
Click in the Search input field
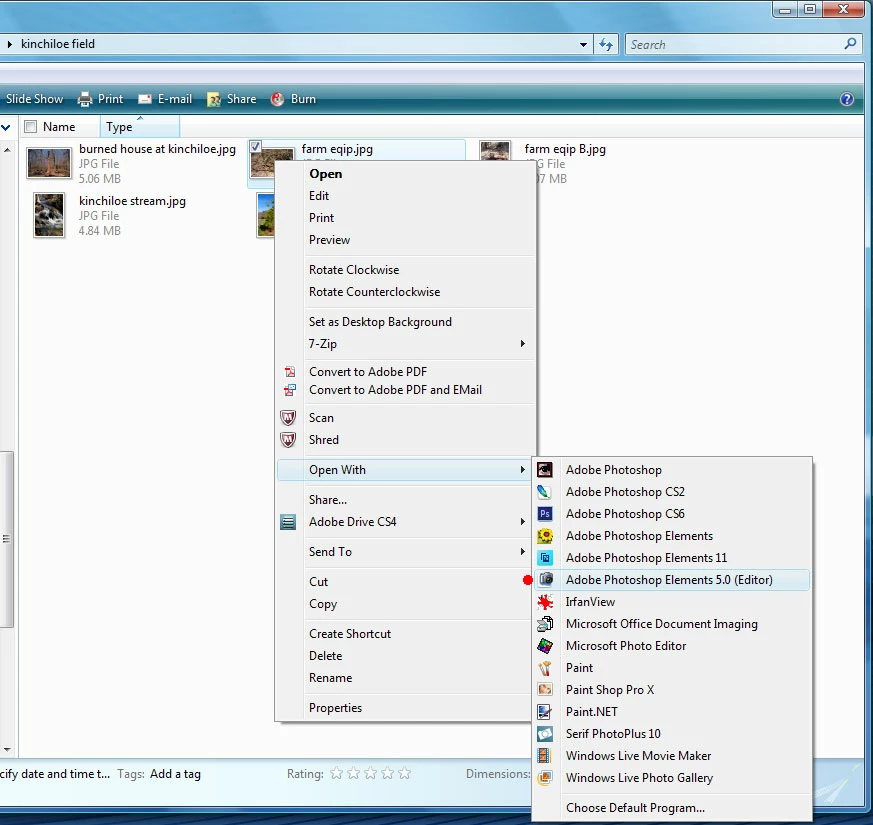coord(735,45)
